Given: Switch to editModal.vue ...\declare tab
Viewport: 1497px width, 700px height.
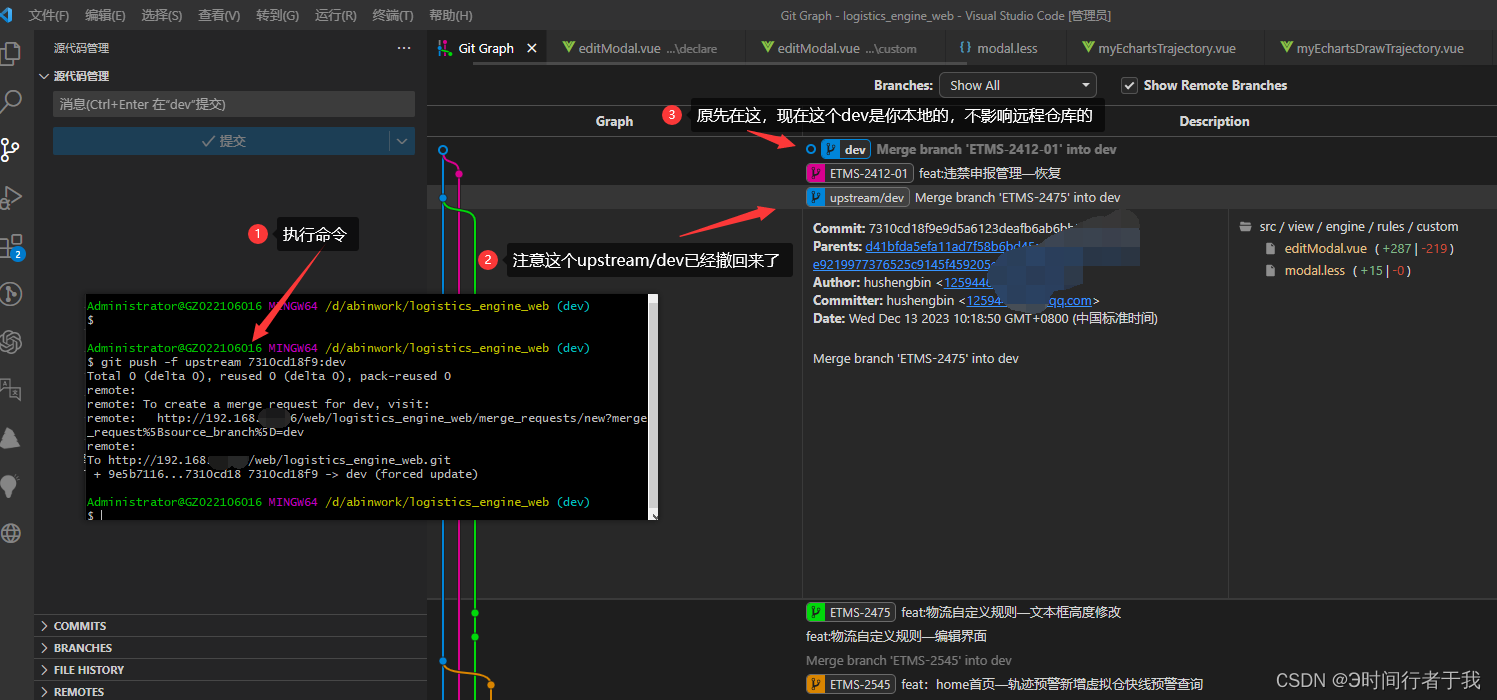Looking at the screenshot, I should point(646,48).
